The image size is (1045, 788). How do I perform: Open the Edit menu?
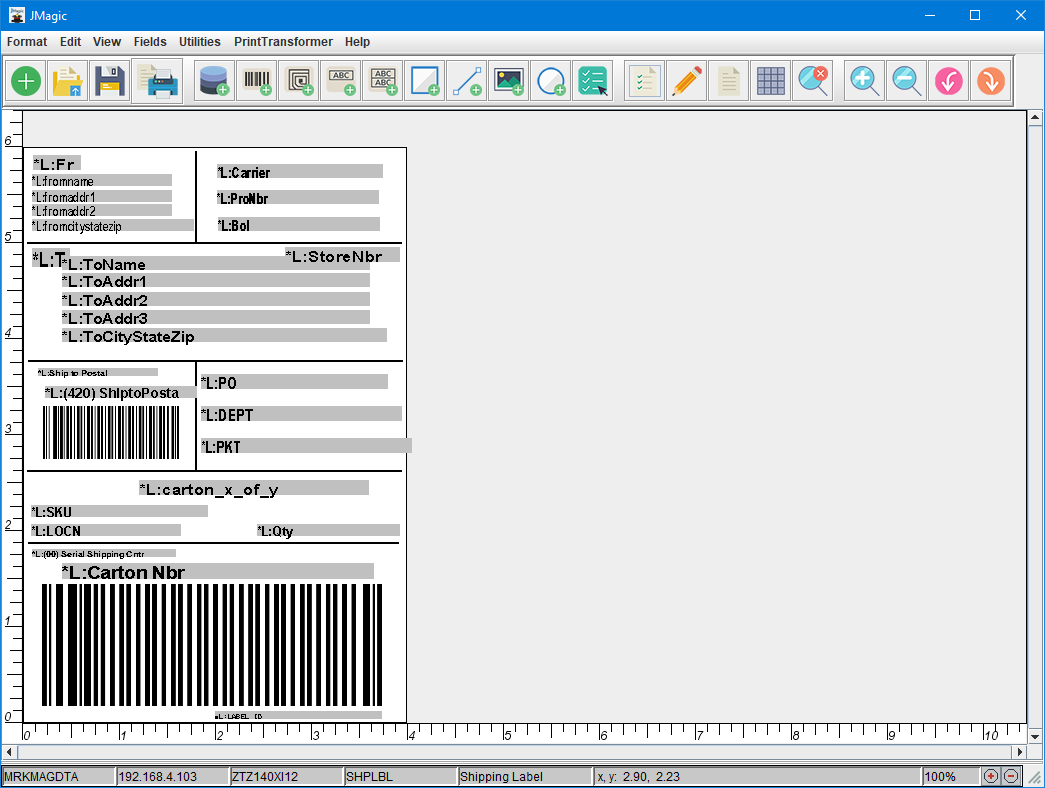tap(70, 41)
